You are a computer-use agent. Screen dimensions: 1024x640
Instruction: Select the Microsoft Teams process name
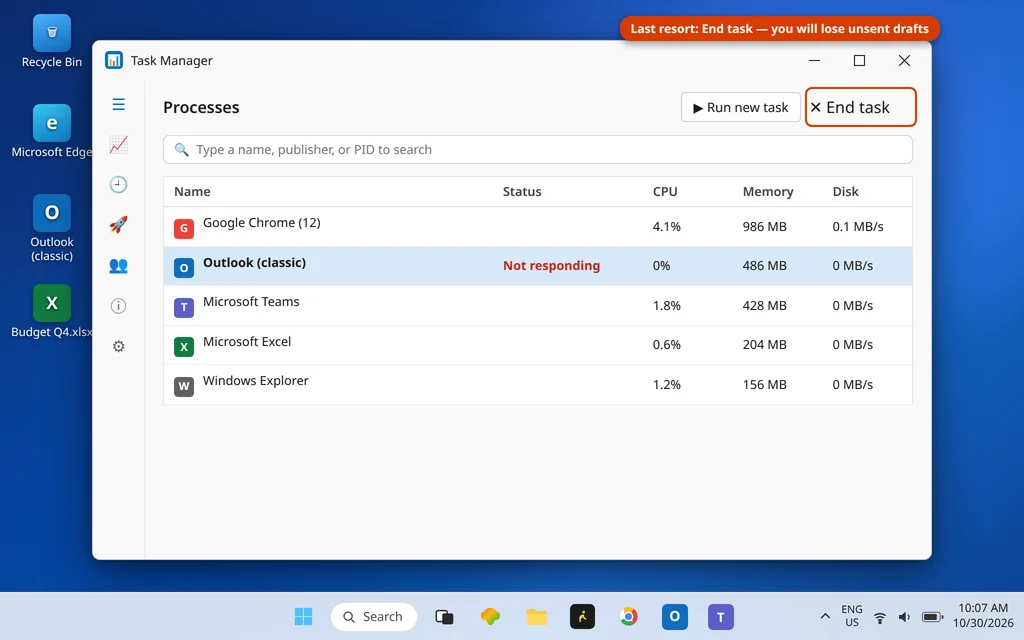tap(251, 302)
